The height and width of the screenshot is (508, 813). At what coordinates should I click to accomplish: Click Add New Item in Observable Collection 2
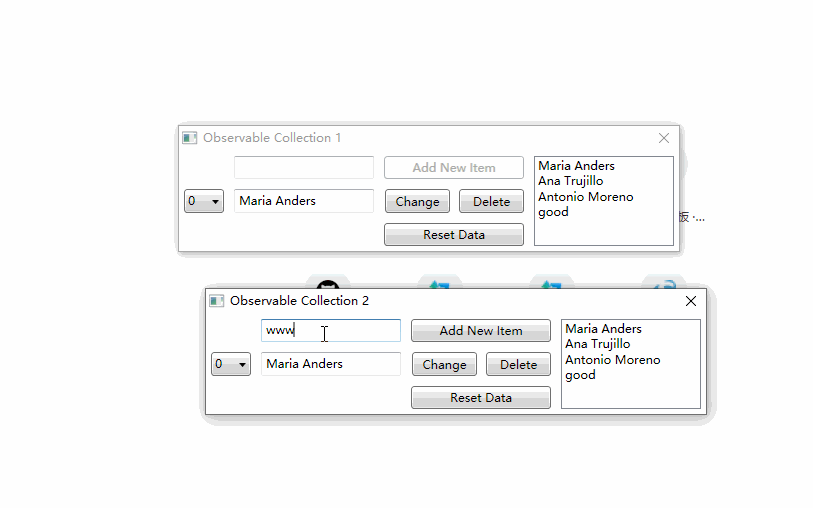[481, 331]
